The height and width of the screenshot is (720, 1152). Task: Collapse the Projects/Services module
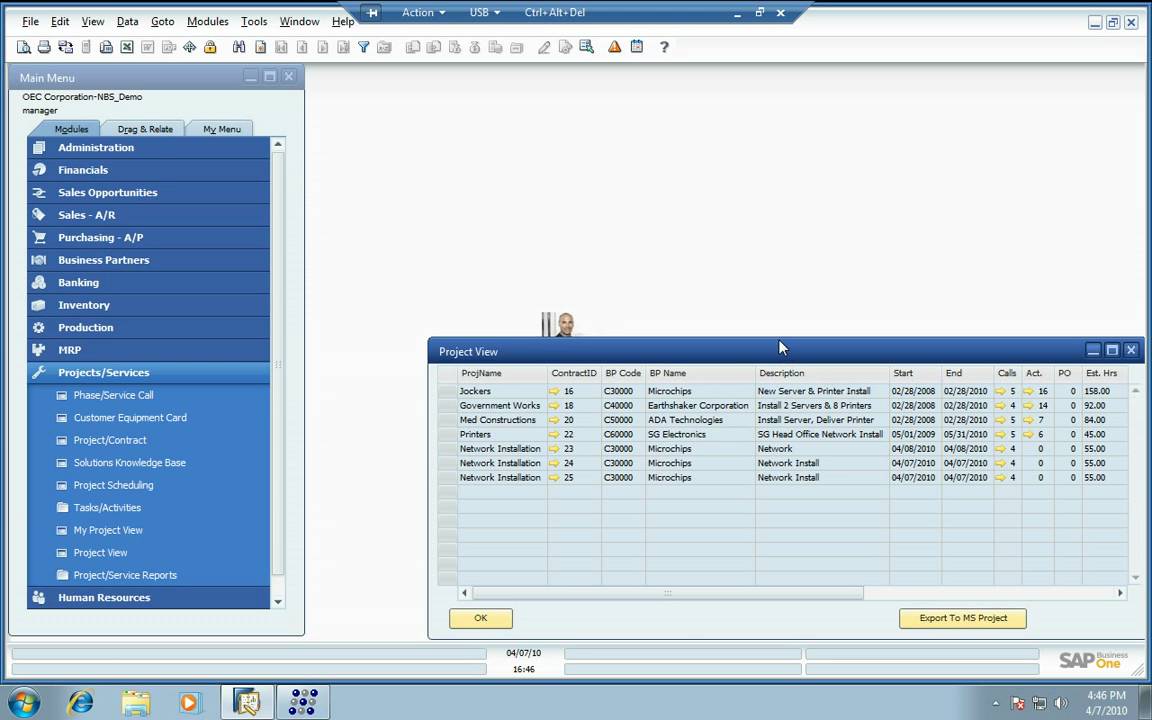tap(148, 373)
